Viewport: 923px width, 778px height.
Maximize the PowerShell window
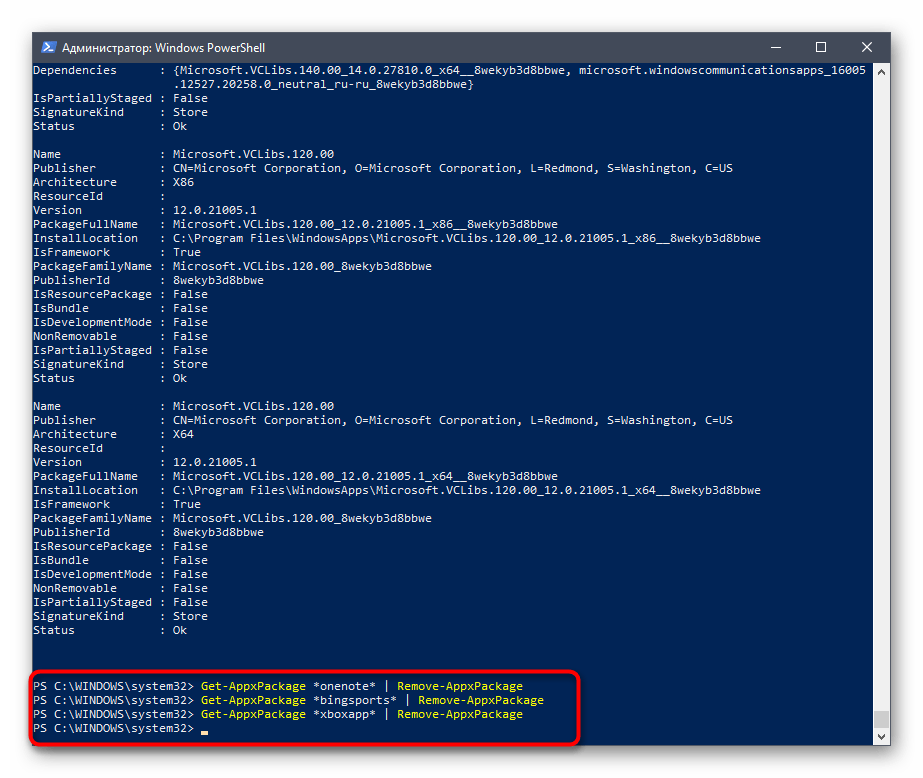[821, 47]
